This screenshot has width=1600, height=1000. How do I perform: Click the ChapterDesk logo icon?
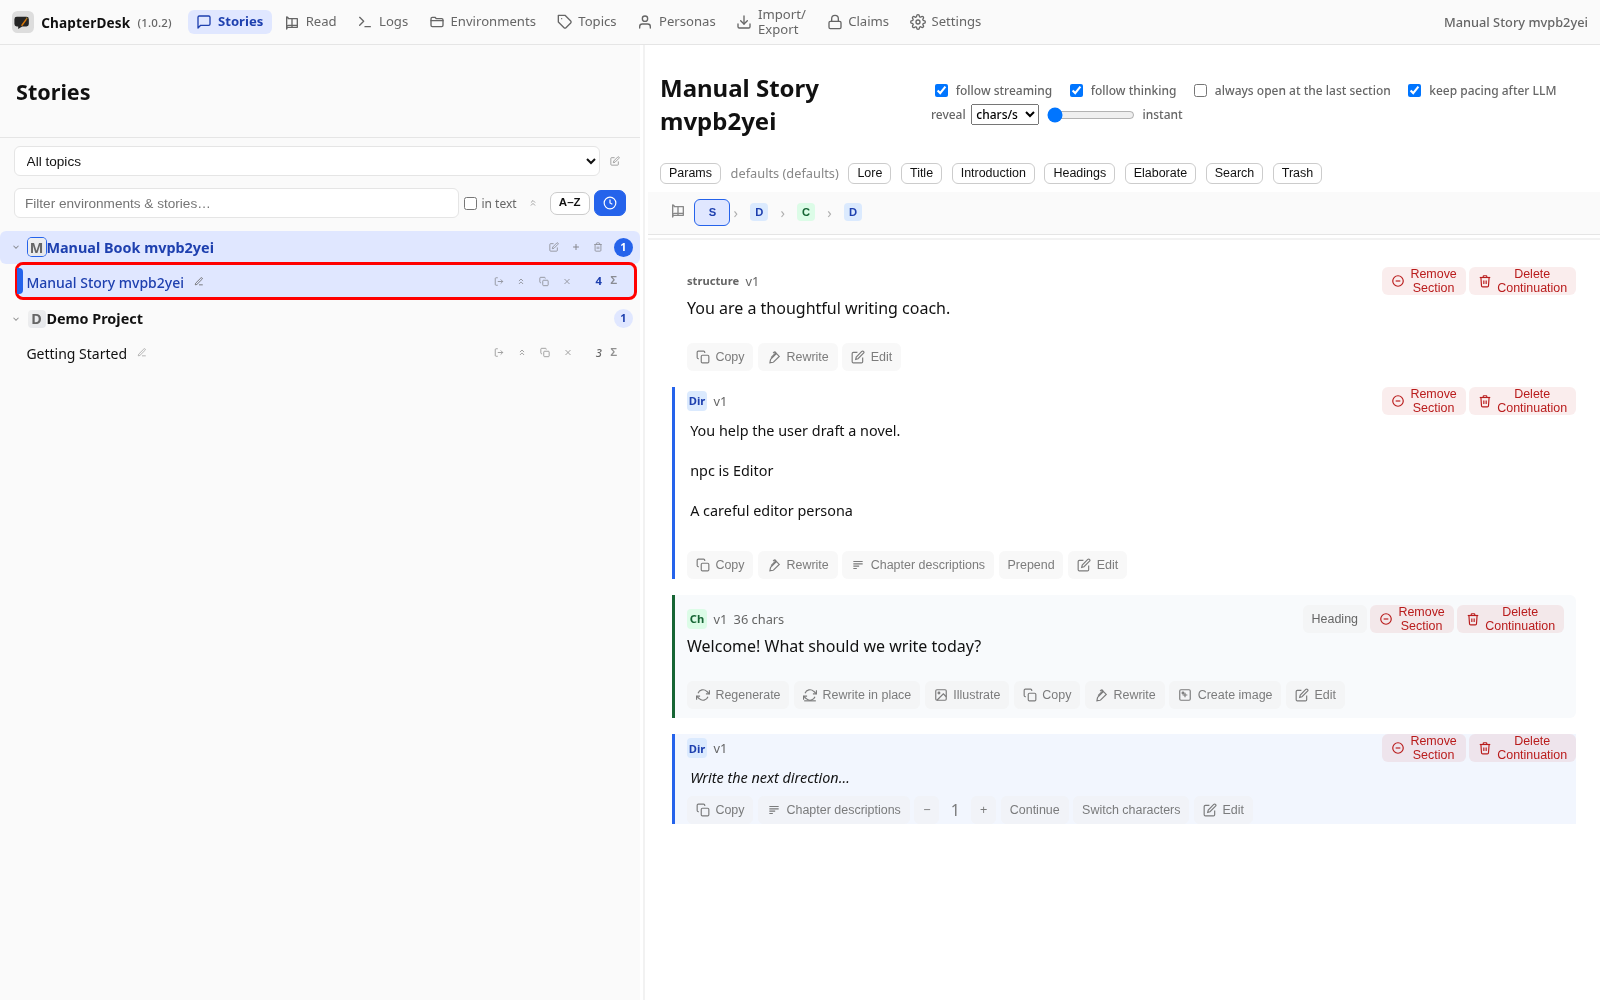click(22, 22)
